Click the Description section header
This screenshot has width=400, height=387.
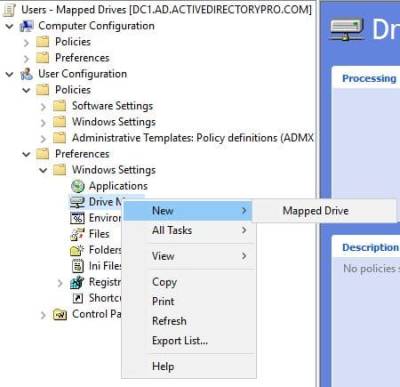click(x=370, y=247)
